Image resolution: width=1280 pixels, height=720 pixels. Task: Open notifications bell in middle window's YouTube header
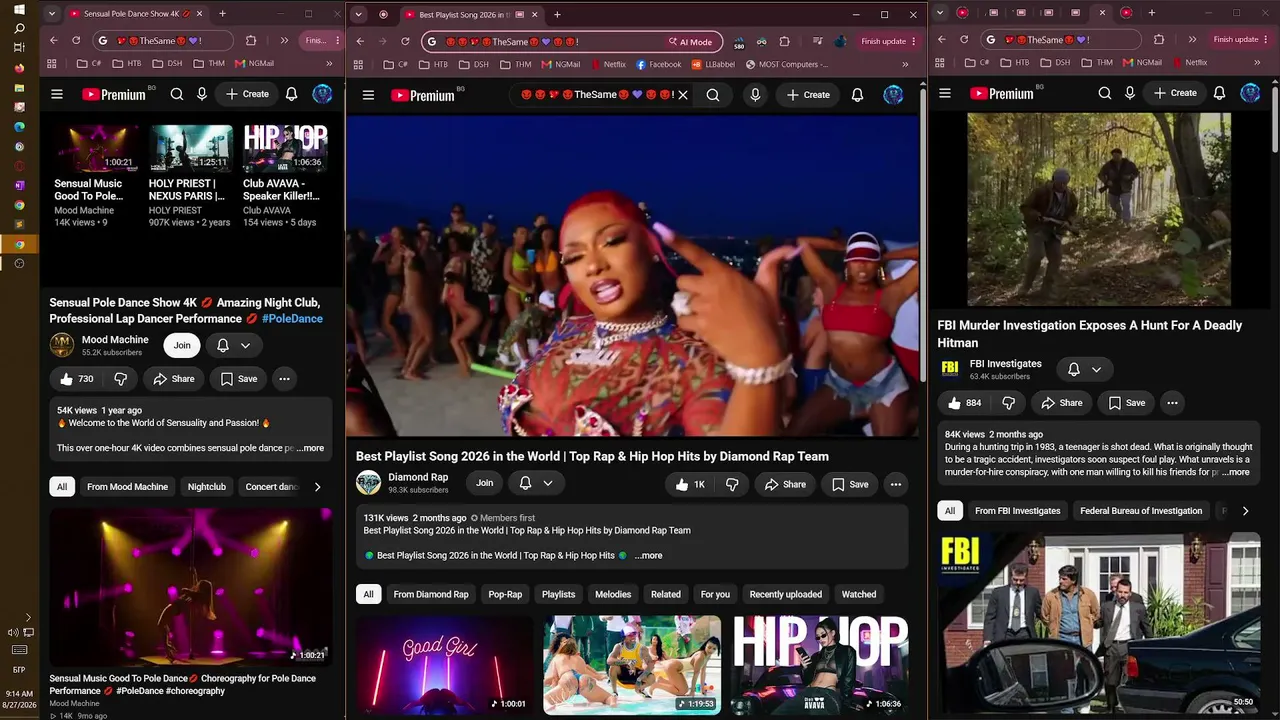point(857,95)
